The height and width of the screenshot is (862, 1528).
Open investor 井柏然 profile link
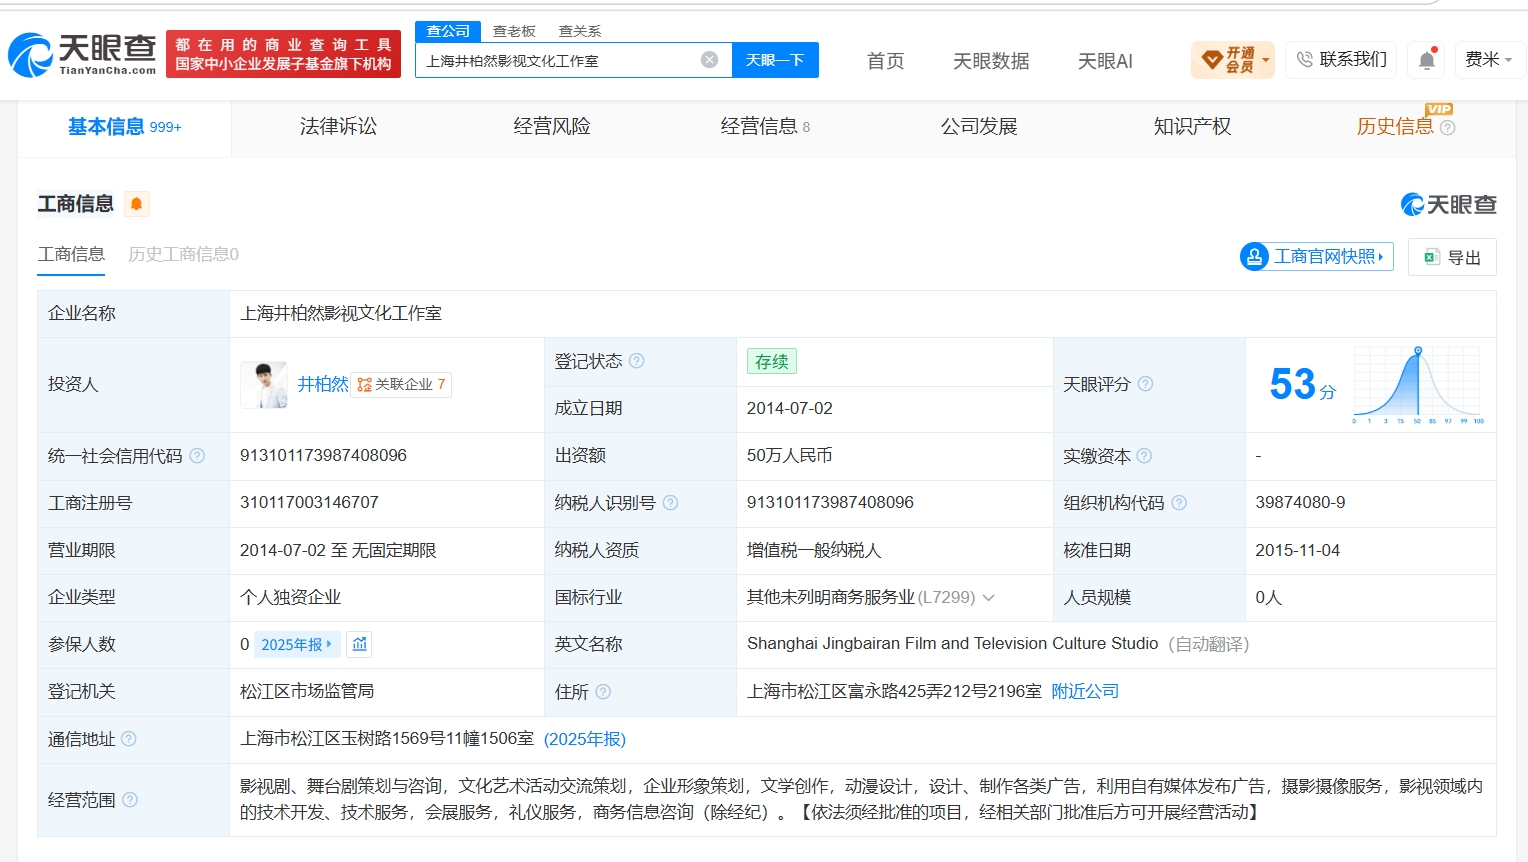[323, 384]
